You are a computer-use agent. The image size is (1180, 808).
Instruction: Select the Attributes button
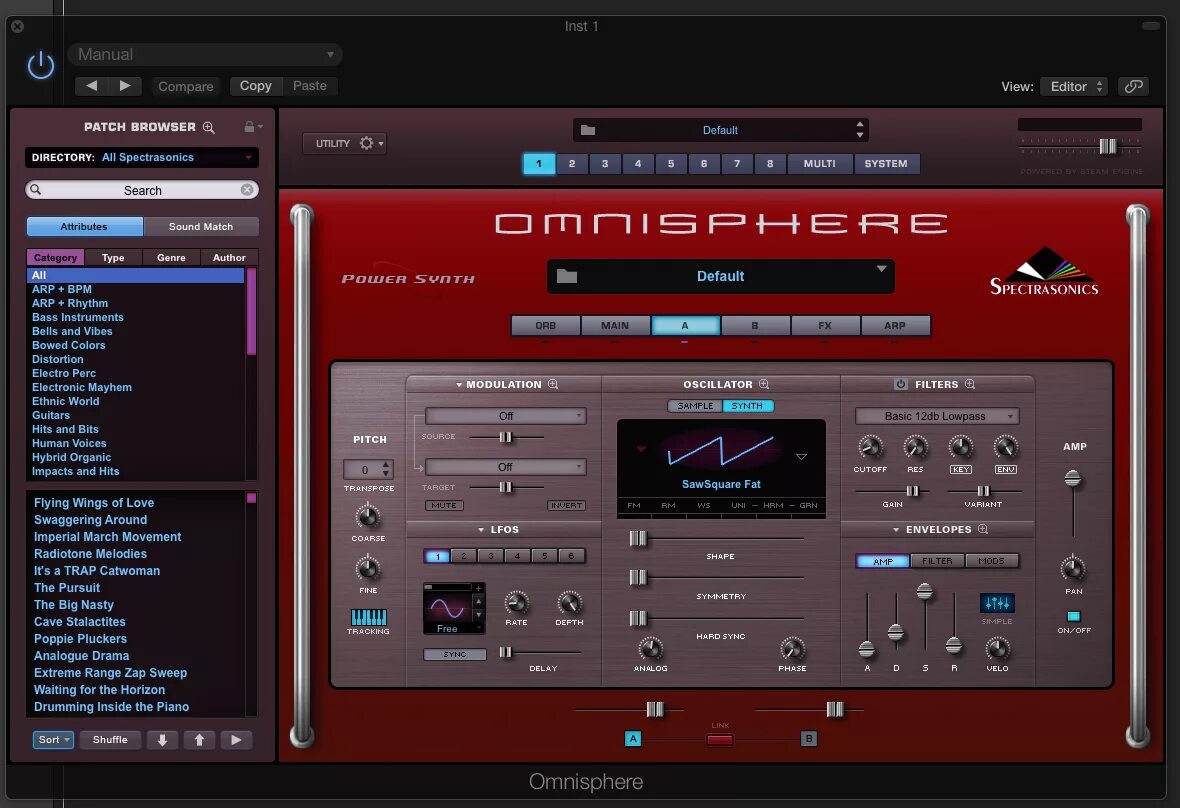84,226
